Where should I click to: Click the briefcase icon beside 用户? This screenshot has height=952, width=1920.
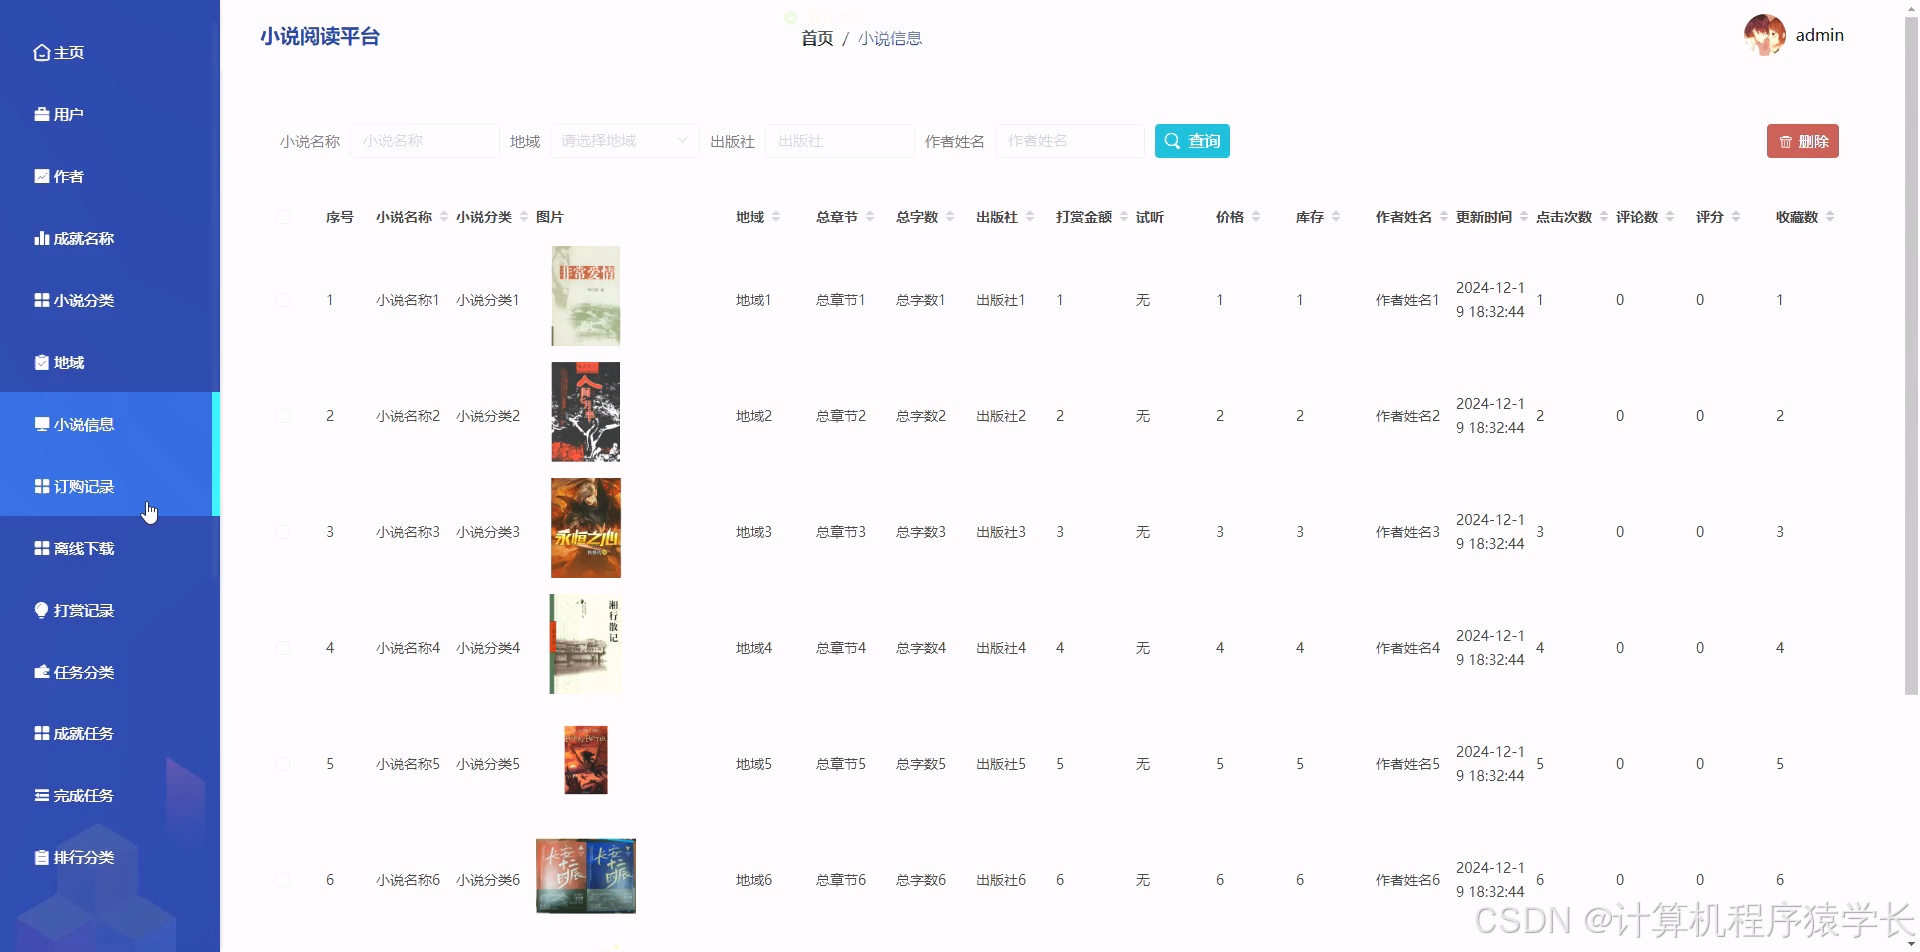coord(41,115)
